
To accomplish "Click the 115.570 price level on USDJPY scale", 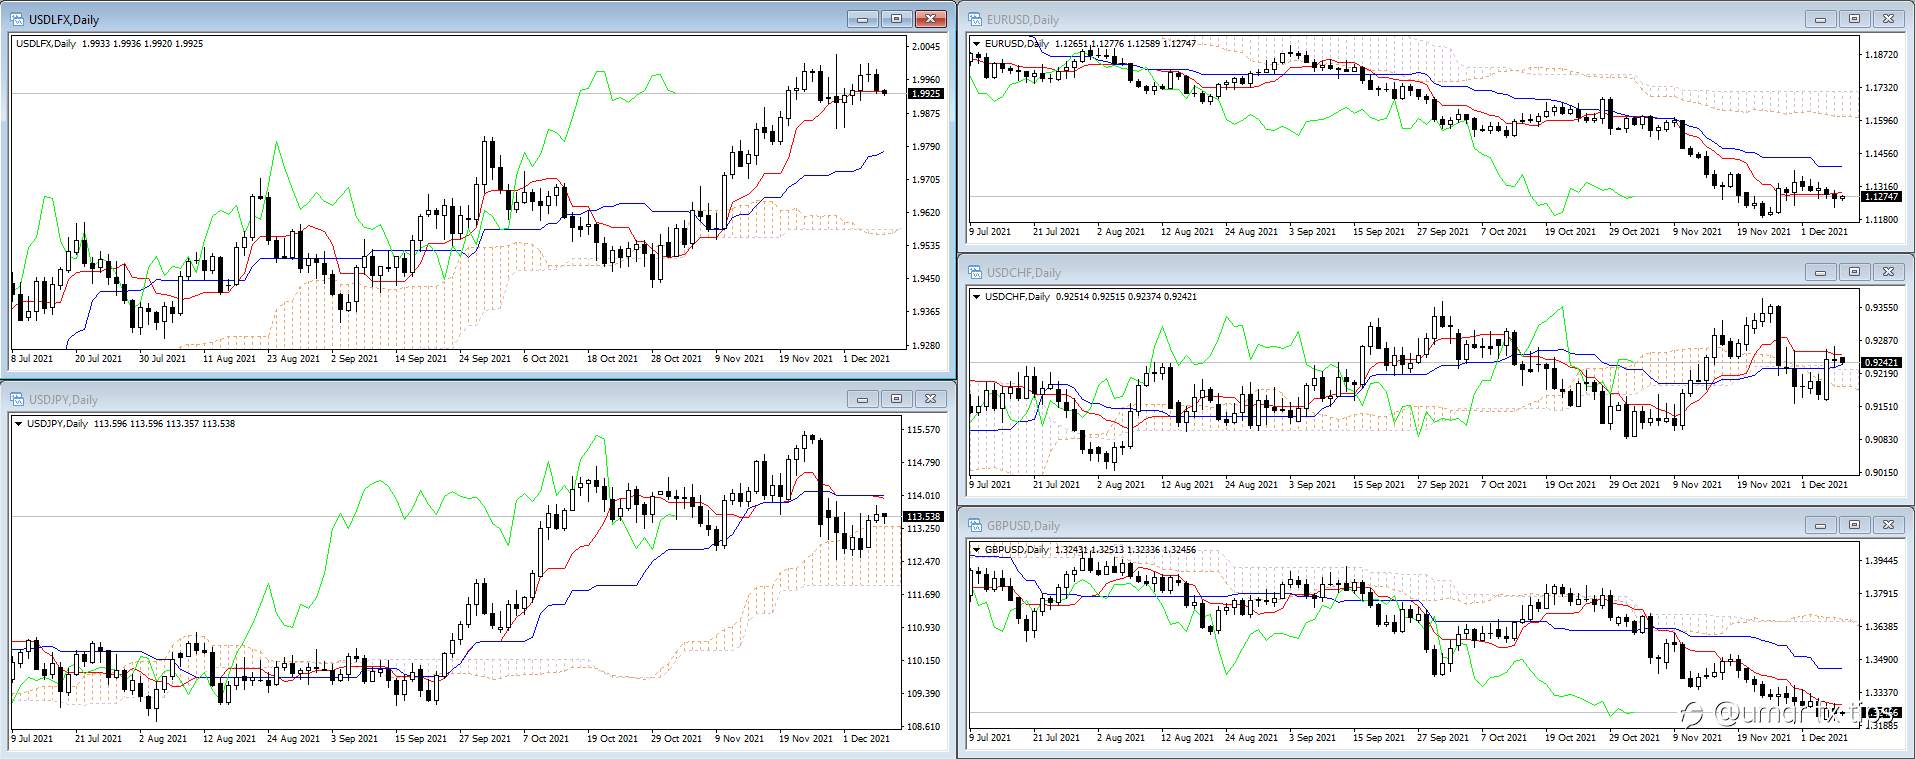I will 923,430.
